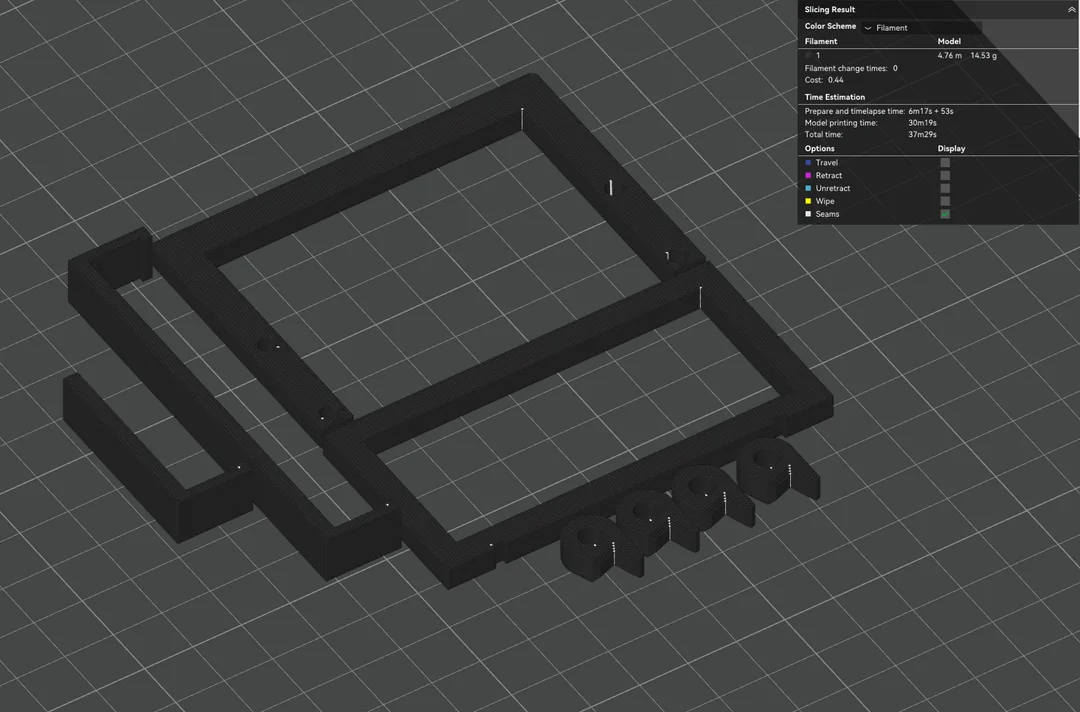Click the 'Filament' column header
1080x712 pixels.
click(820, 41)
